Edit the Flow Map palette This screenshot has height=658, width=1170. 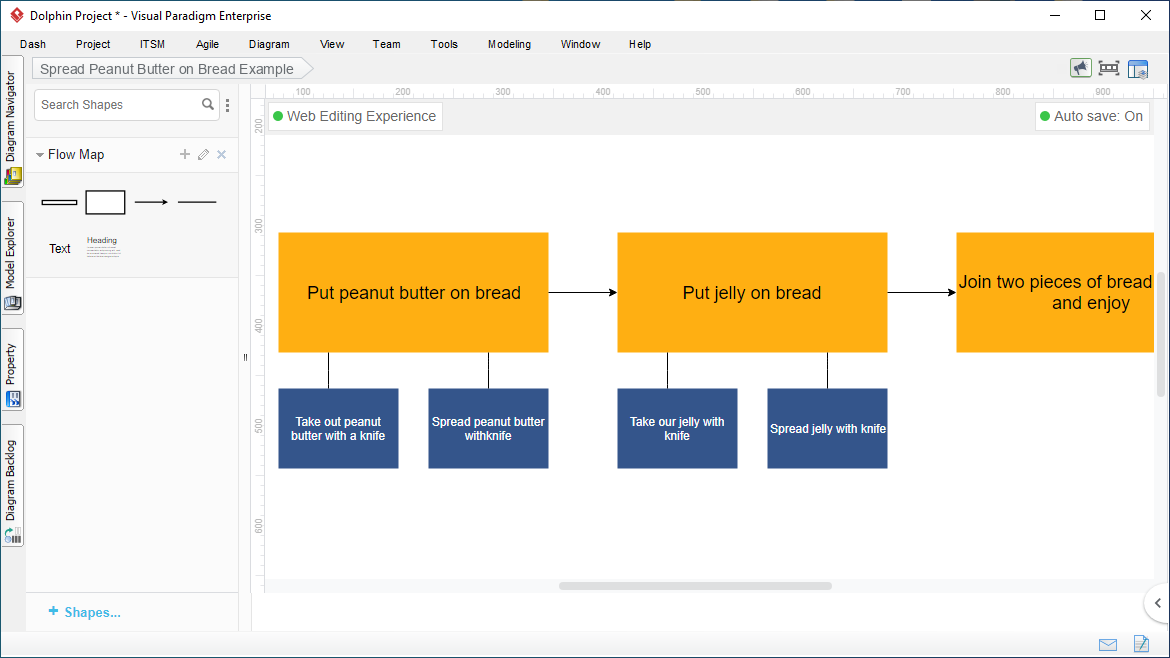point(203,154)
